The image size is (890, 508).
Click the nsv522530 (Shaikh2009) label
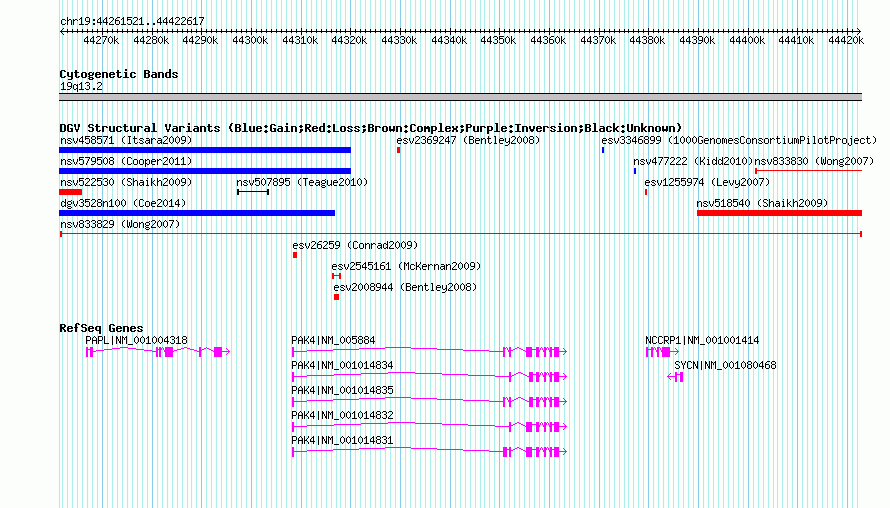pyautogui.click(x=126, y=182)
